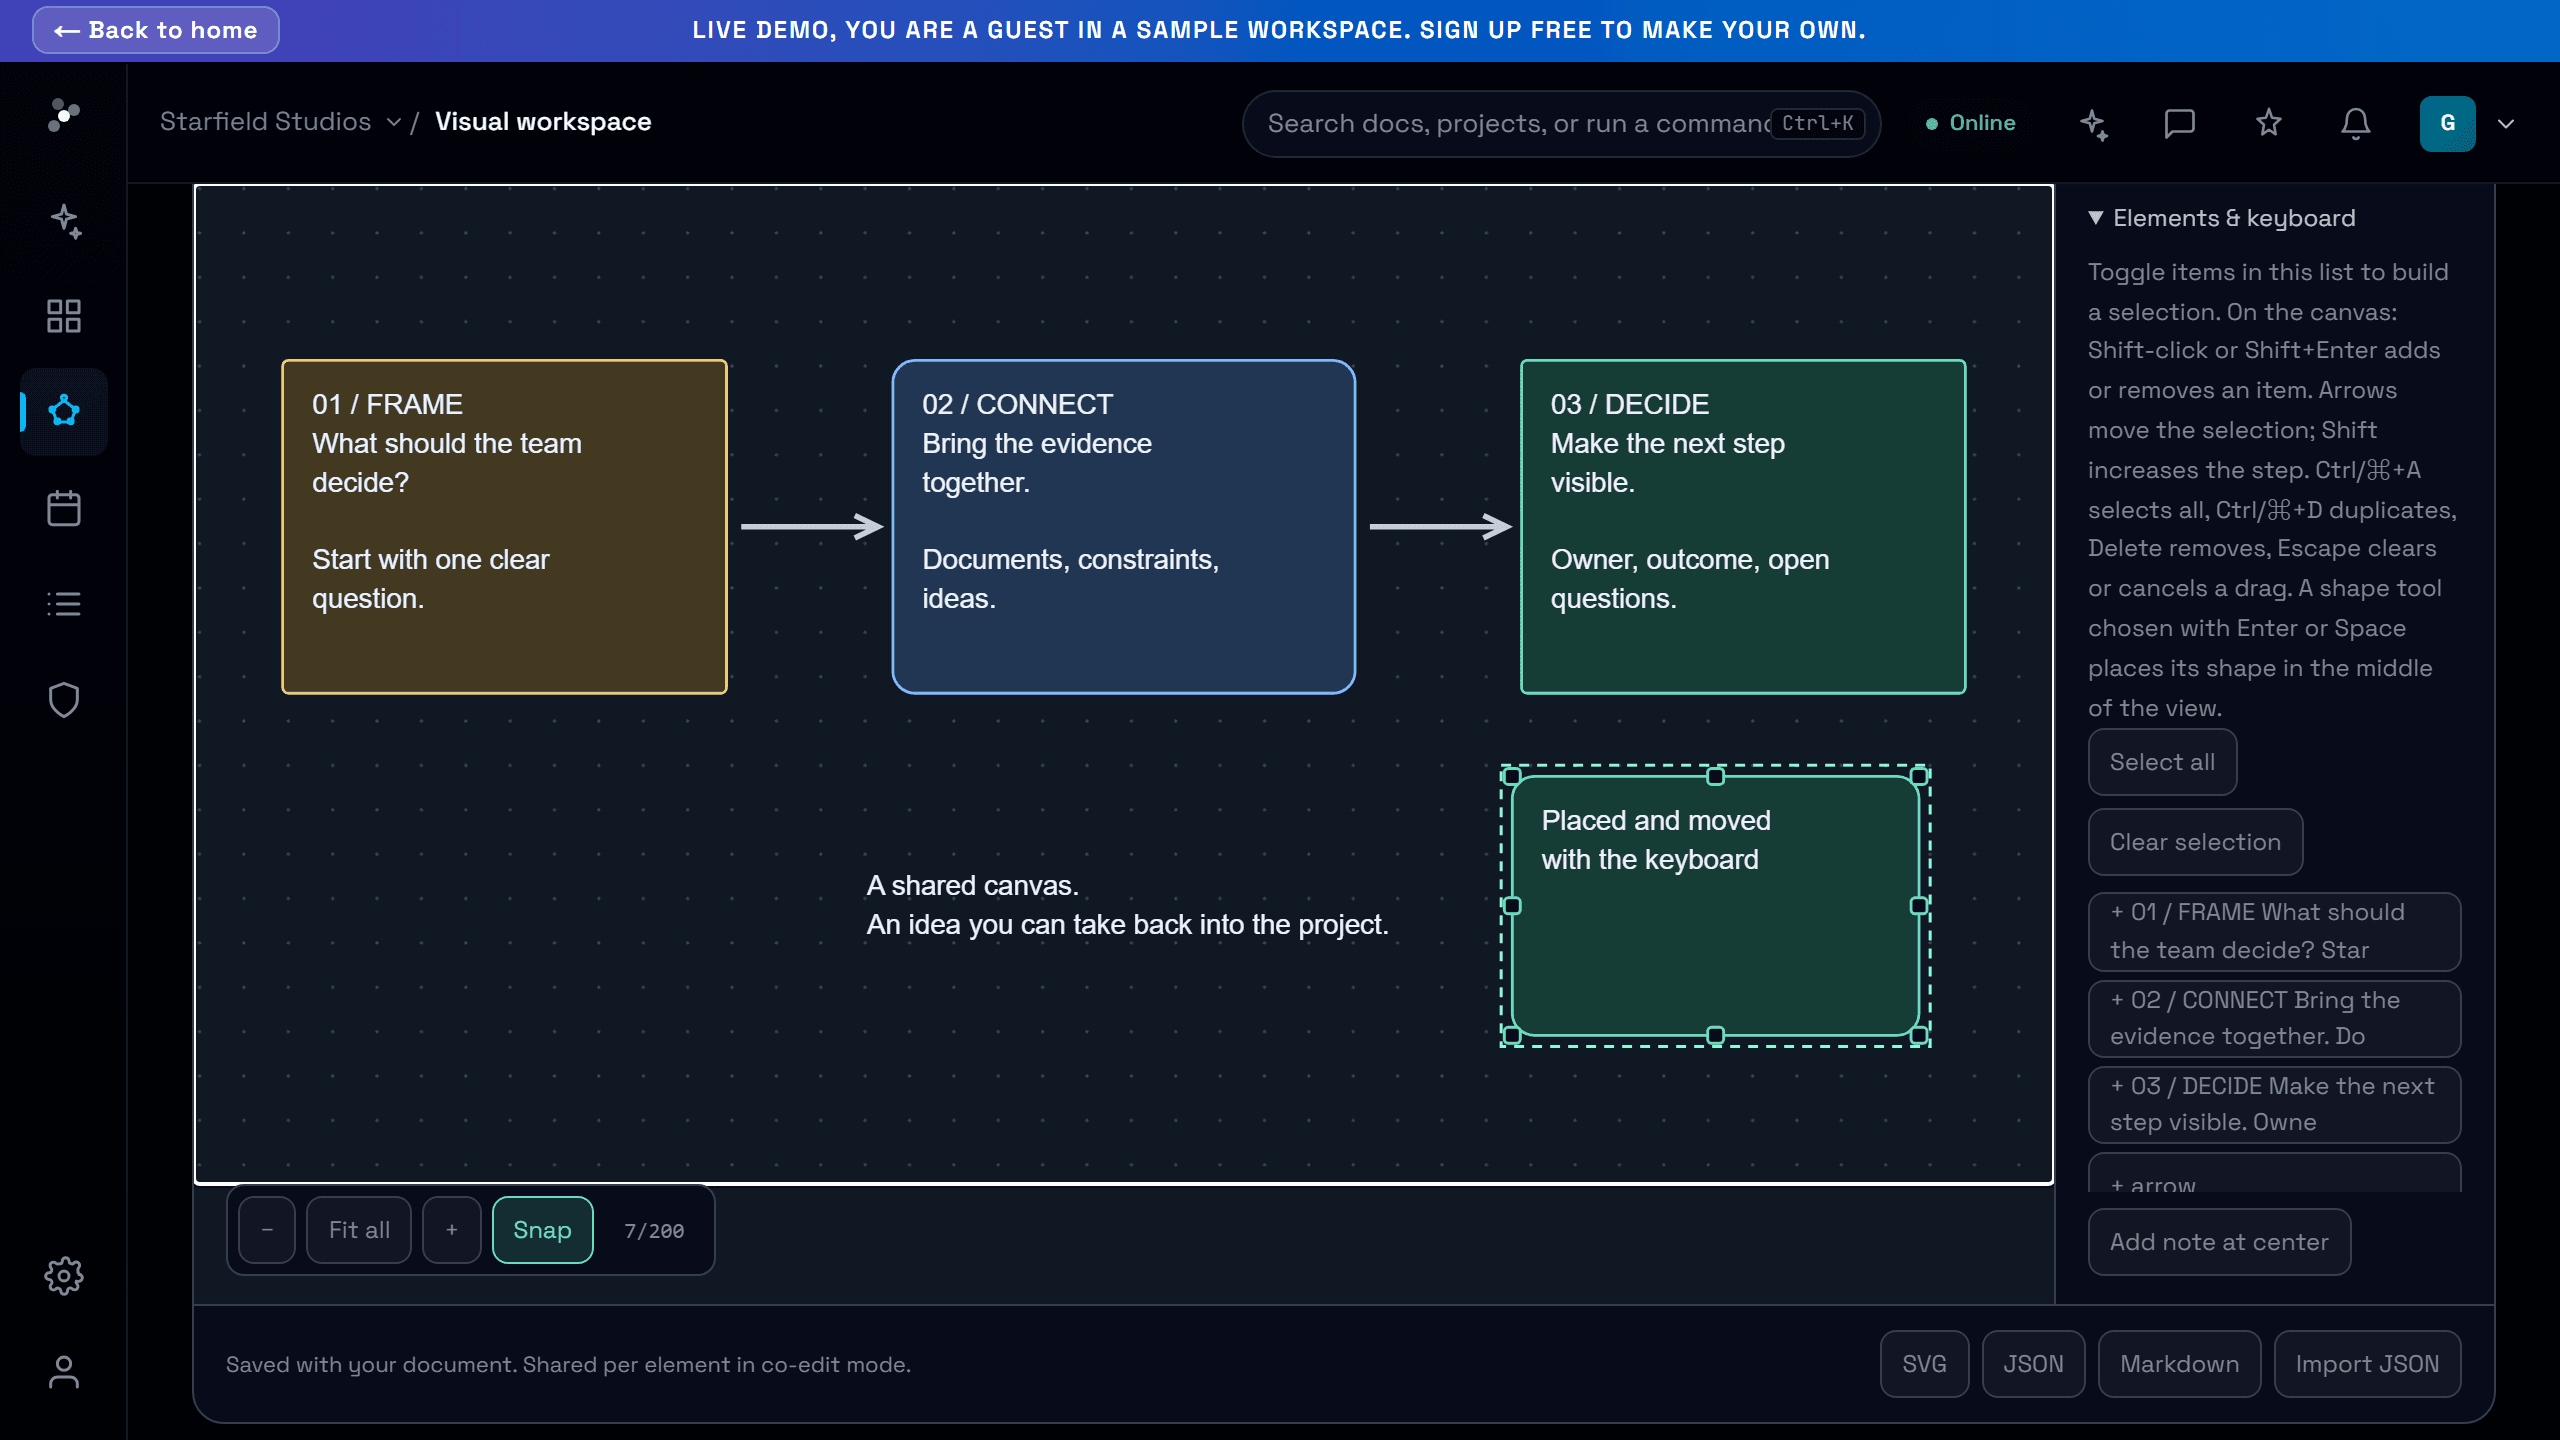Open the user profile icon in sidebar
Viewport: 2560px width, 1440px height.
click(64, 1372)
